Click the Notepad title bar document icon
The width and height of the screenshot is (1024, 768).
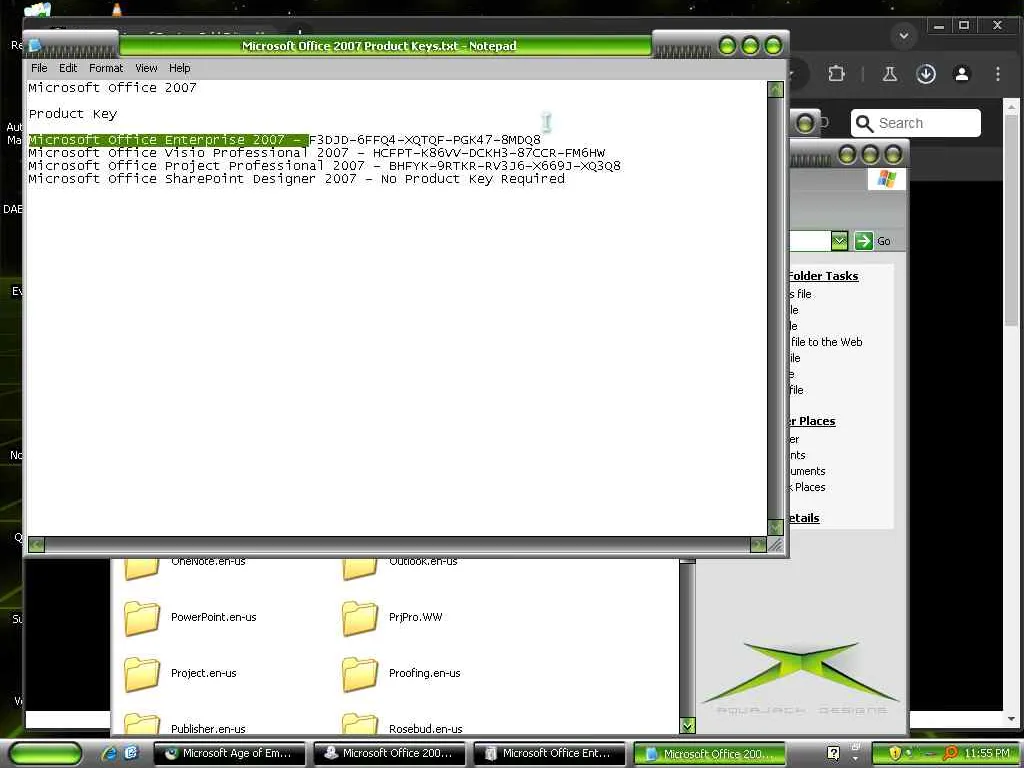coord(35,45)
